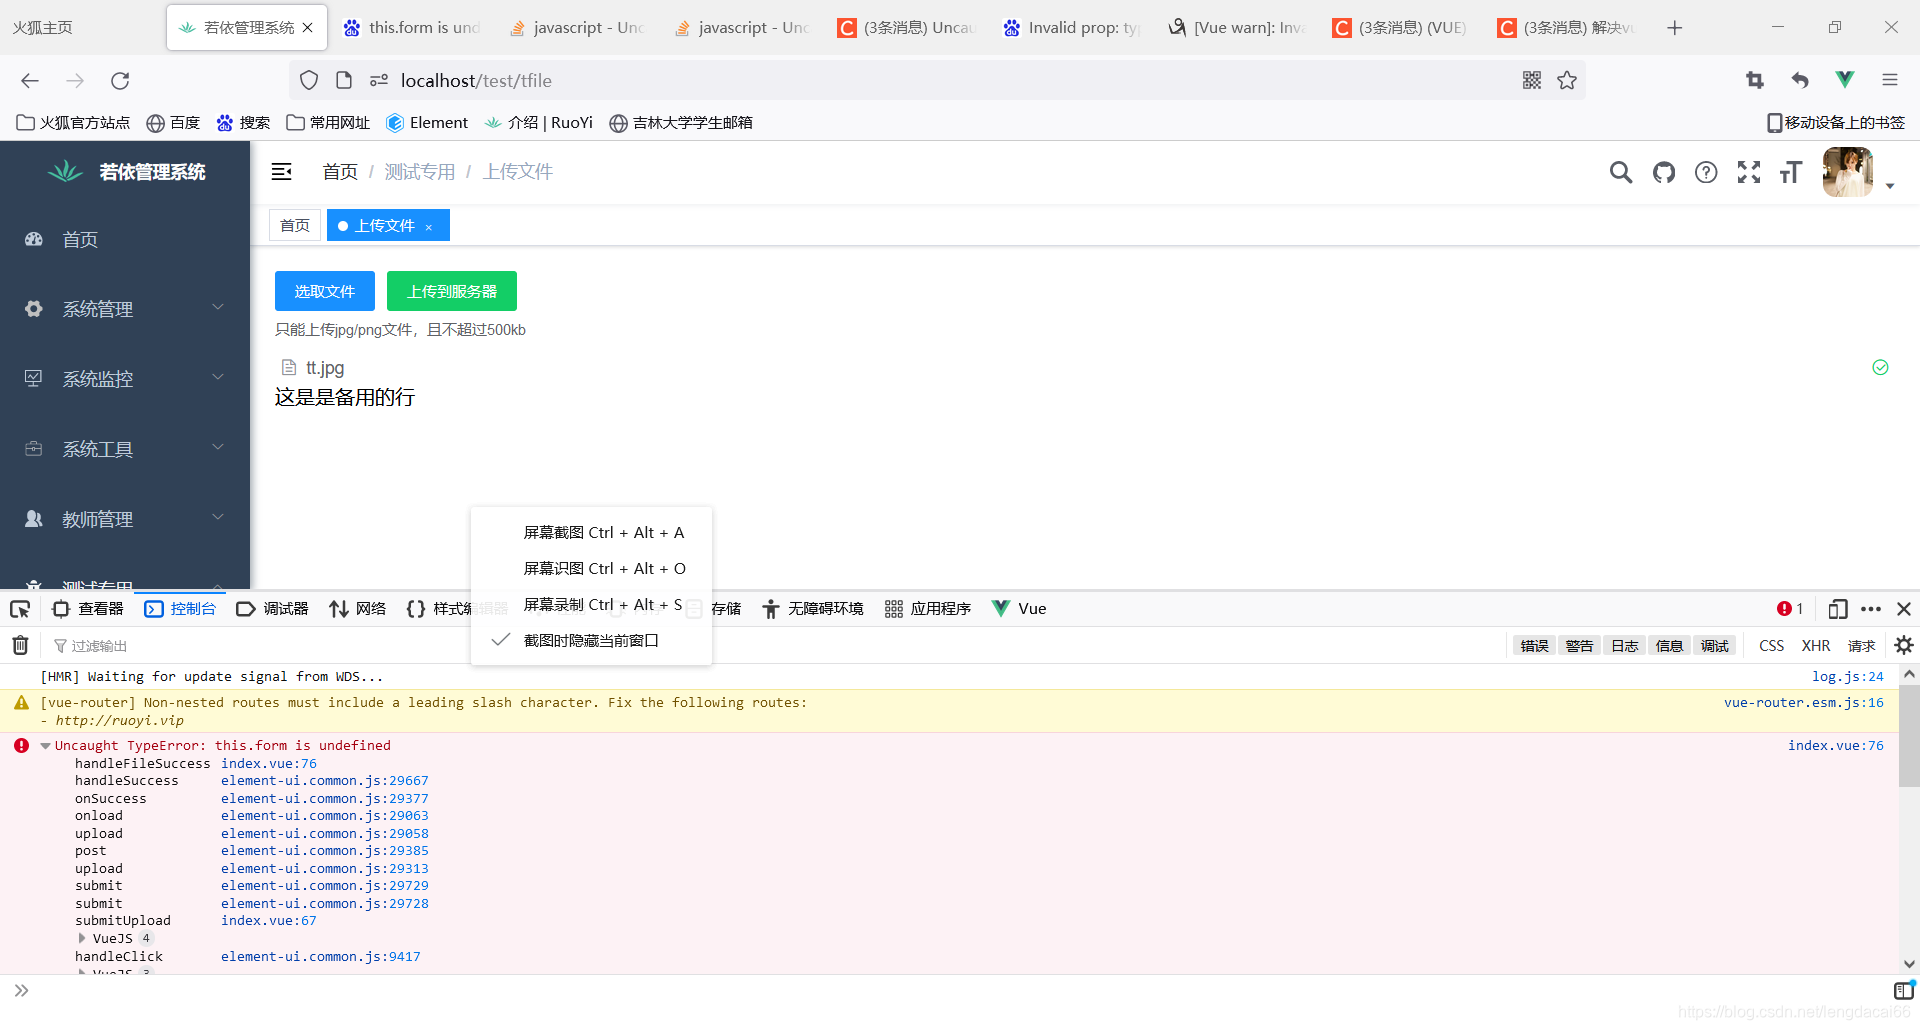Open the Firefox hamburger menu
Viewport: 1920px width, 1030px height.
point(1890,80)
